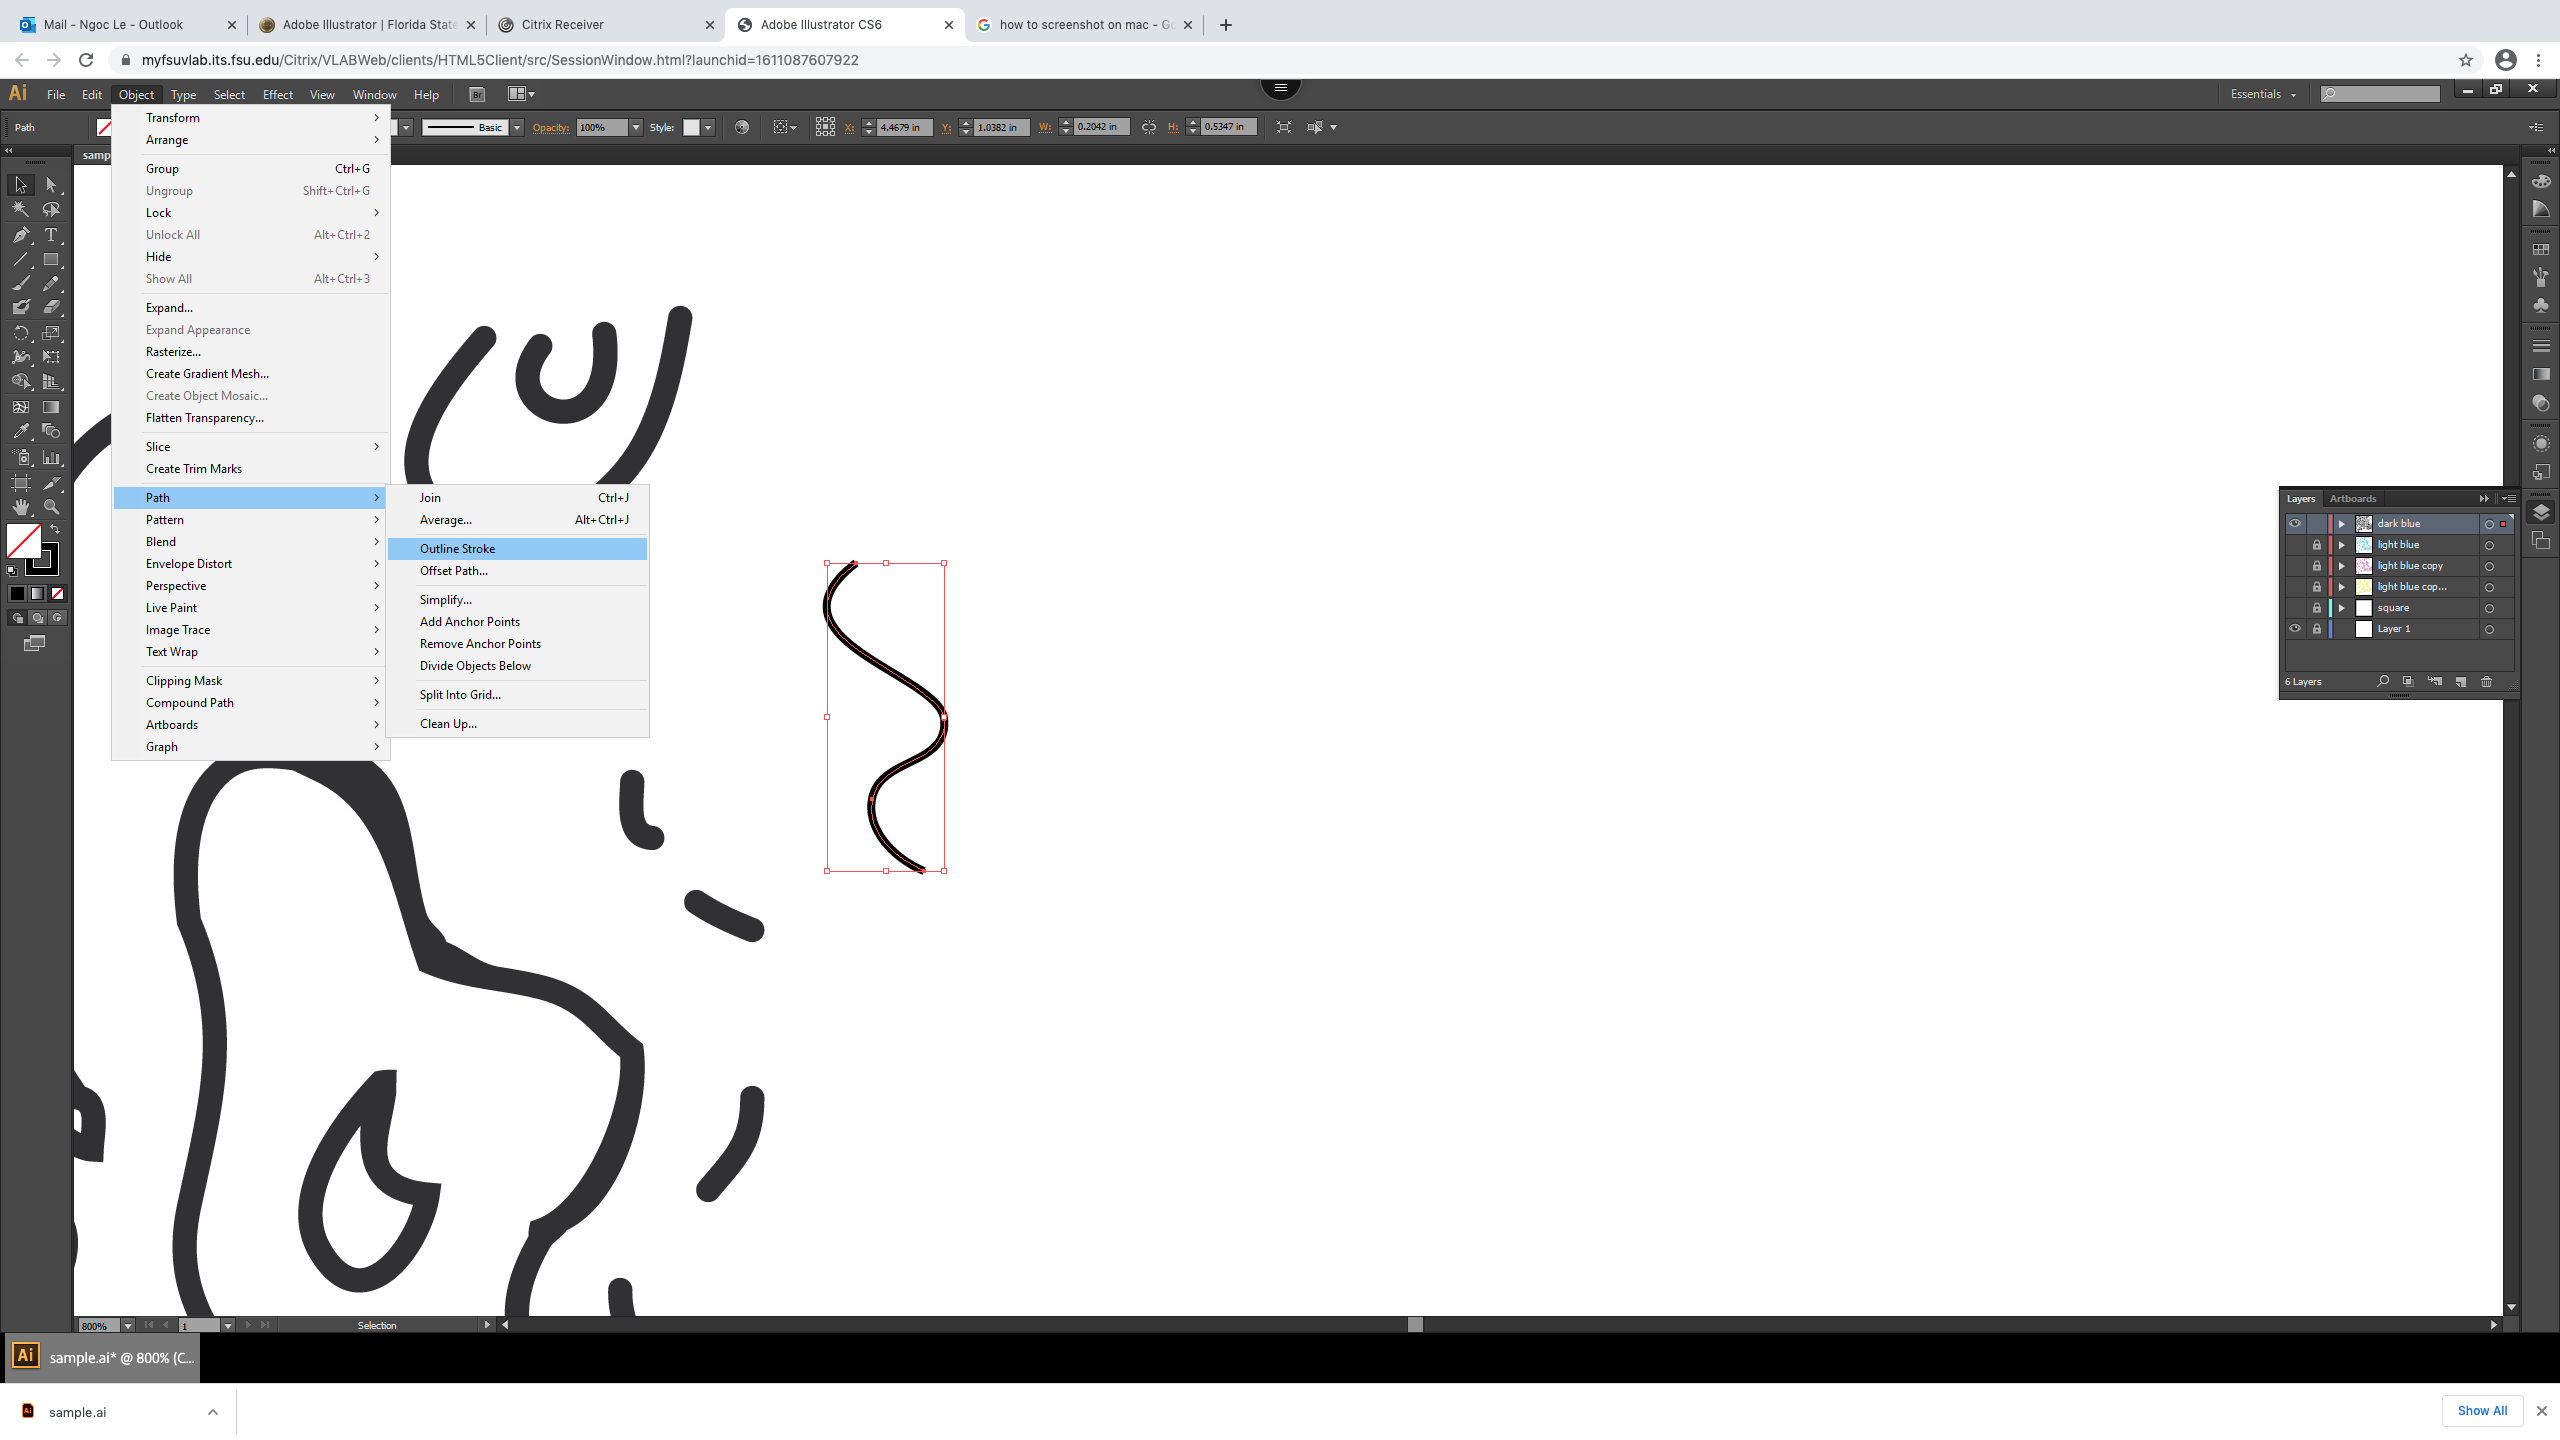
Task: Hide the Layer 1 layer
Action: 2296,629
